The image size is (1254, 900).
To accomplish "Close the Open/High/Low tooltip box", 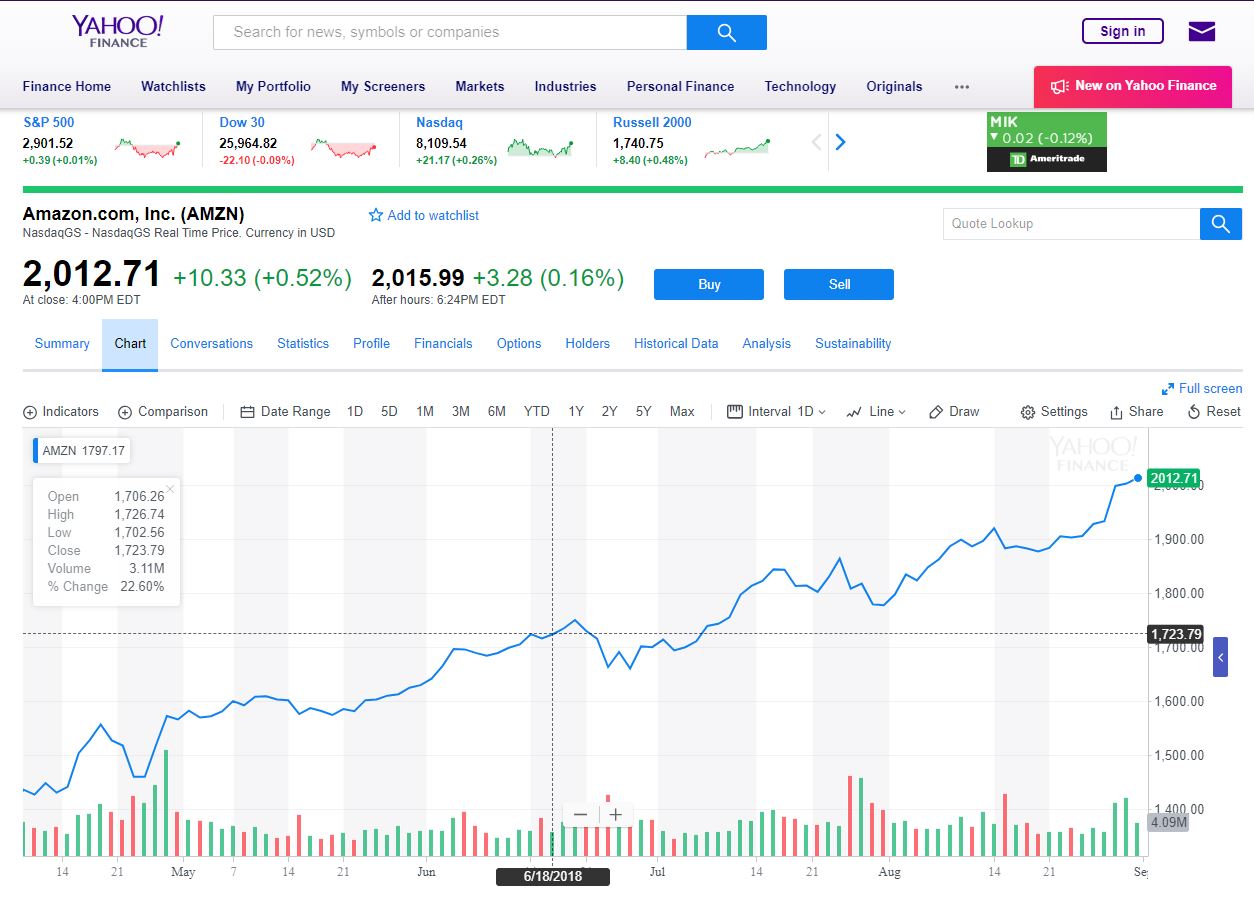I will (x=170, y=489).
